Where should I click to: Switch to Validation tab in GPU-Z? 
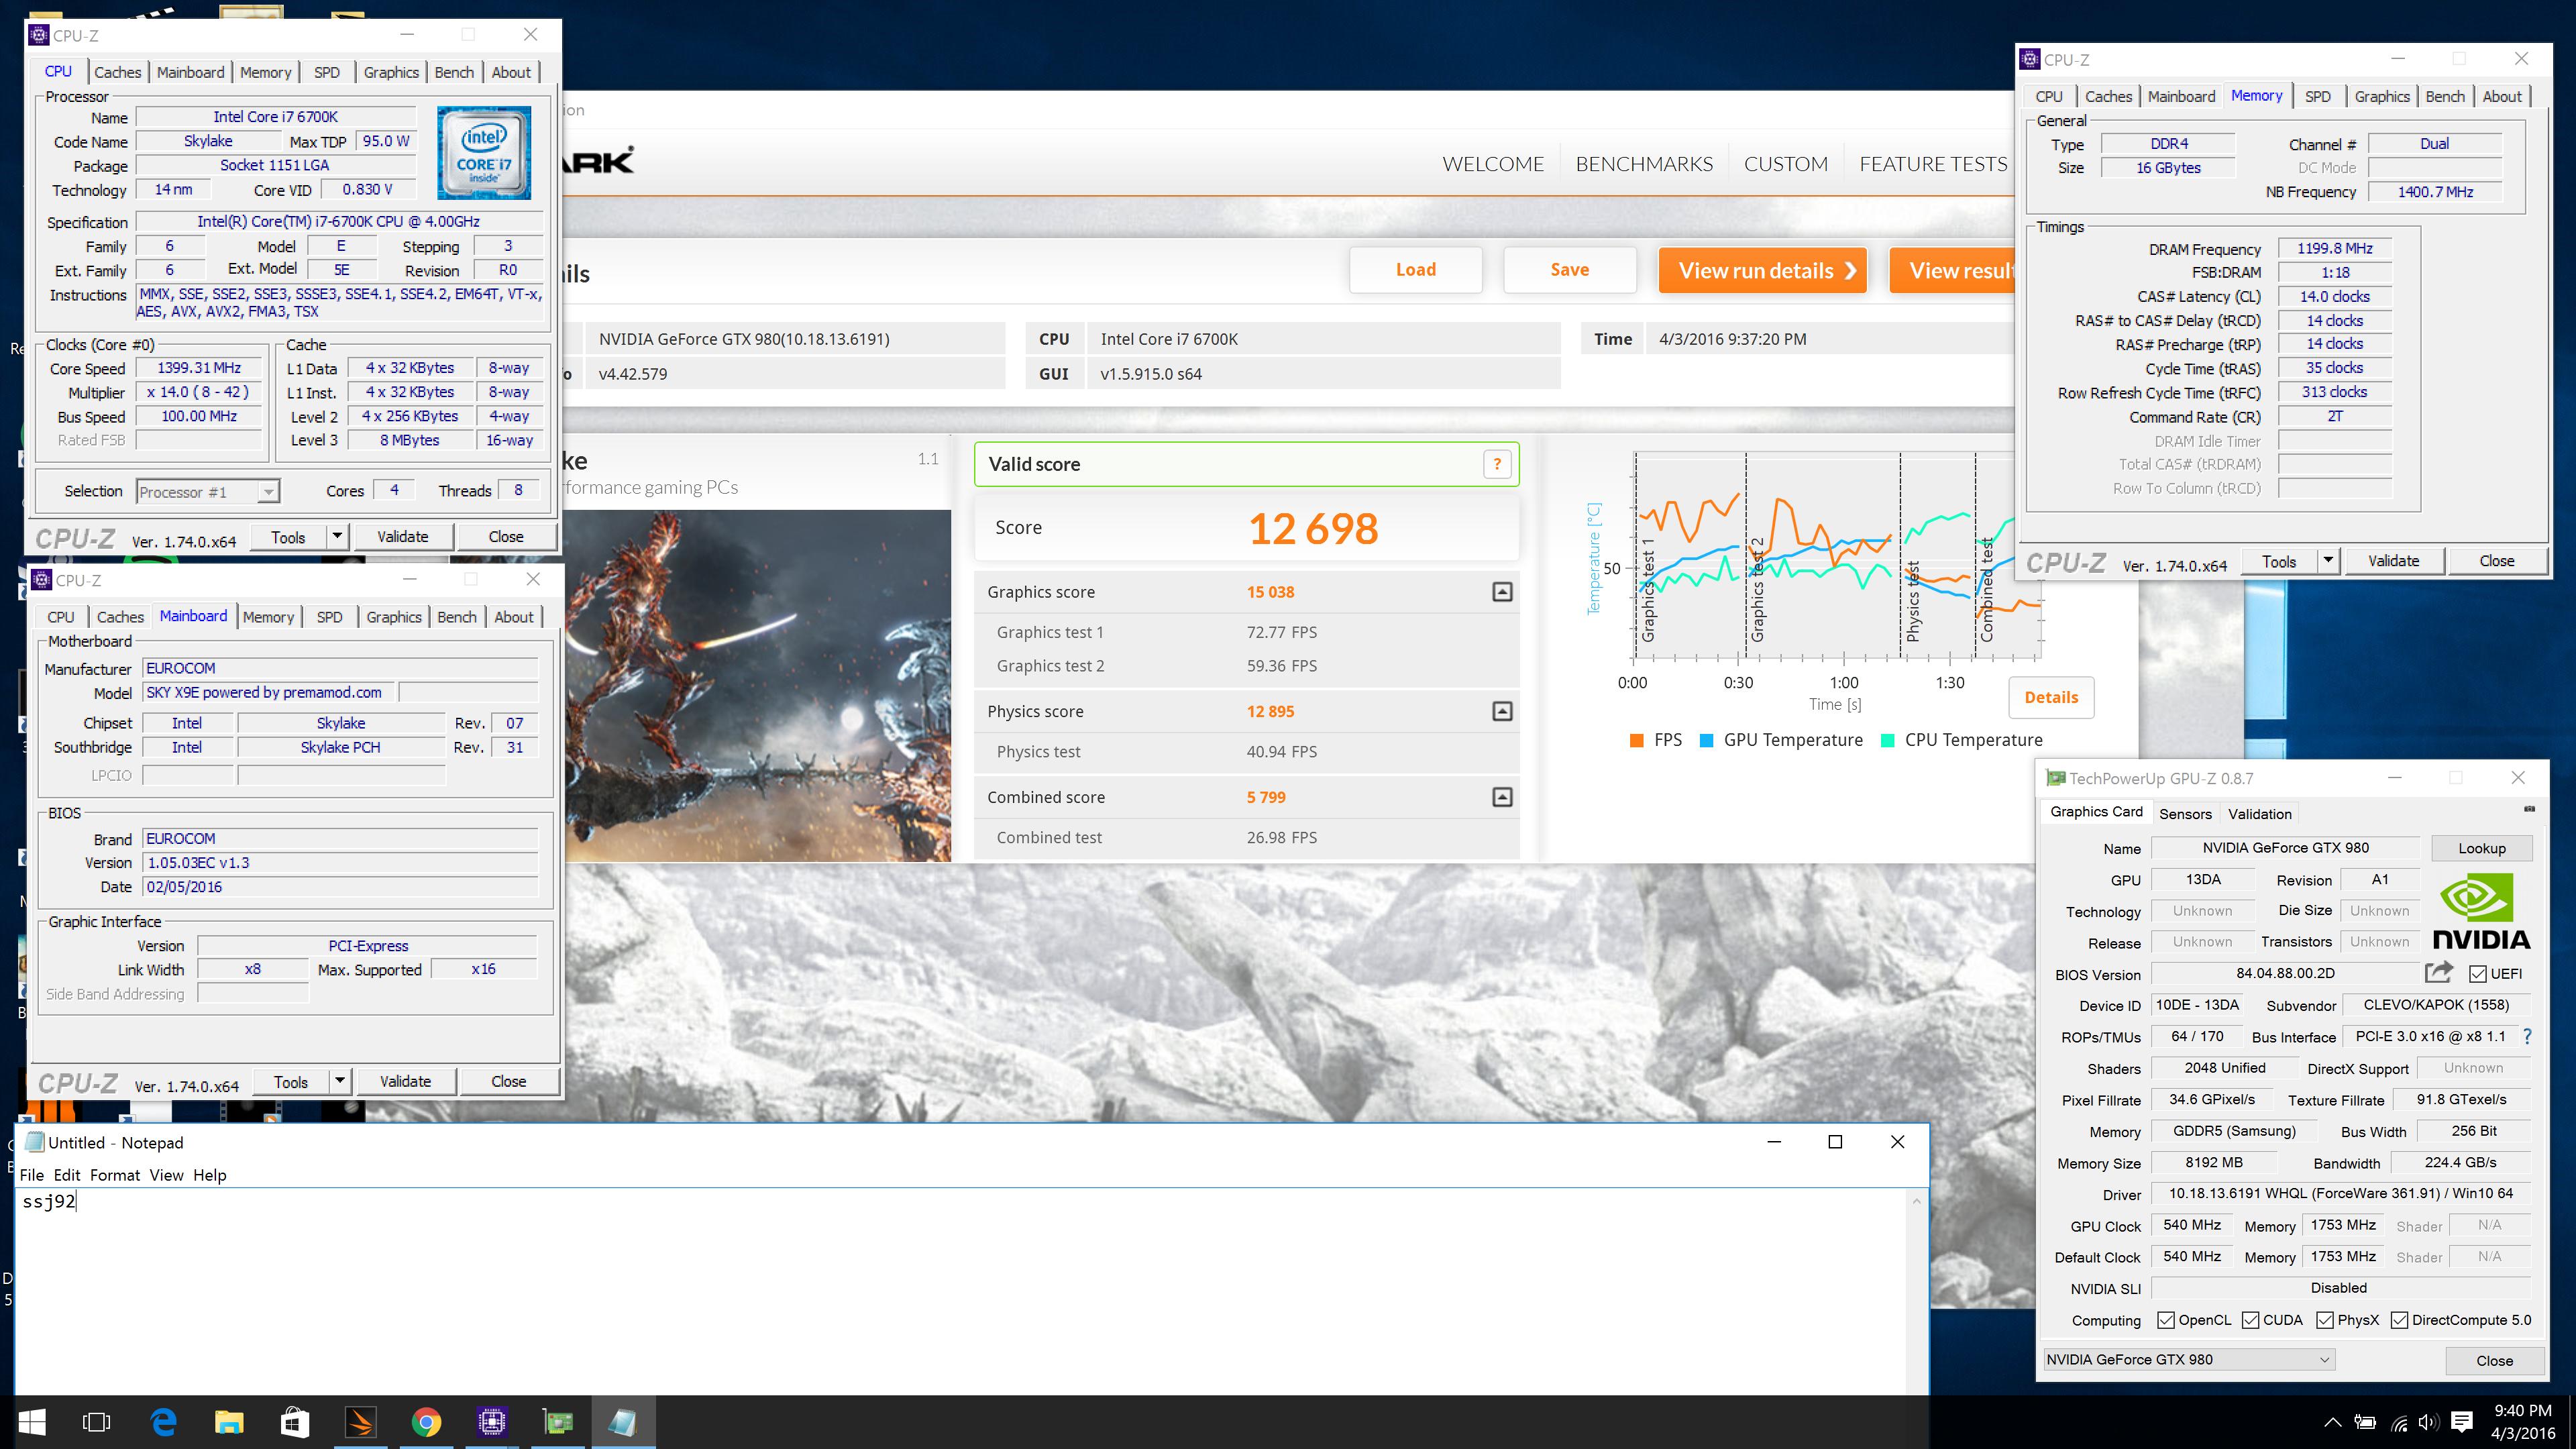pyautogui.click(x=2259, y=814)
